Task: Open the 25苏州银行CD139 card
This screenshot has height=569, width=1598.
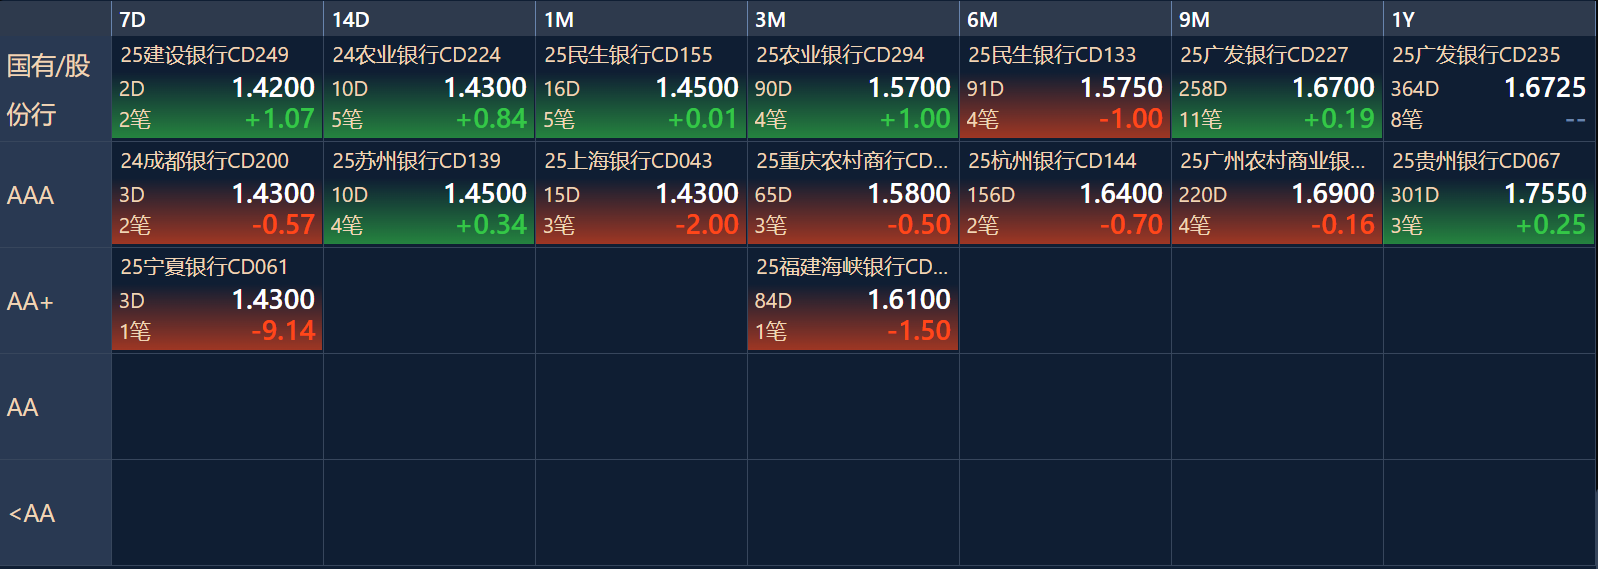Action: coord(429,194)
